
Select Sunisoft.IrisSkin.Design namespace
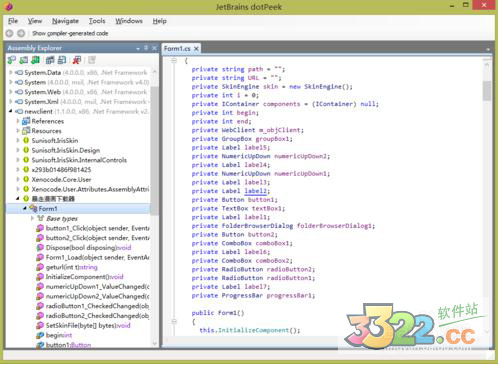coord(66,150)
